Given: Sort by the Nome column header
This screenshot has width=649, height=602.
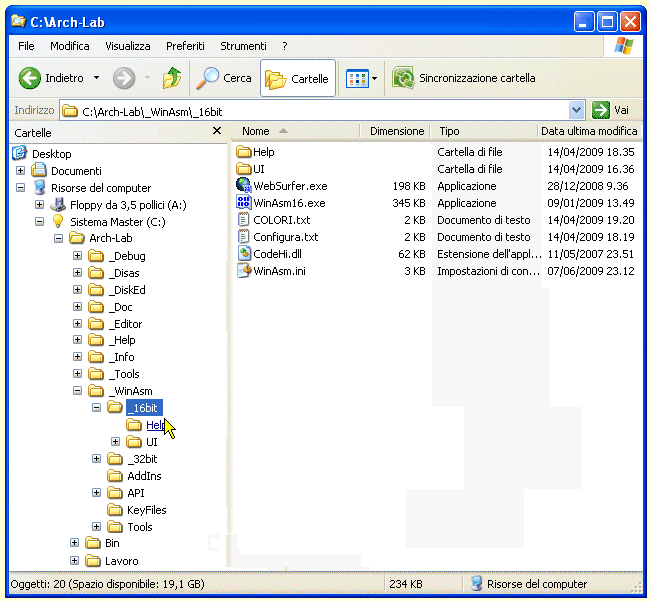Looking at the screenshot, I should (296, 131).
